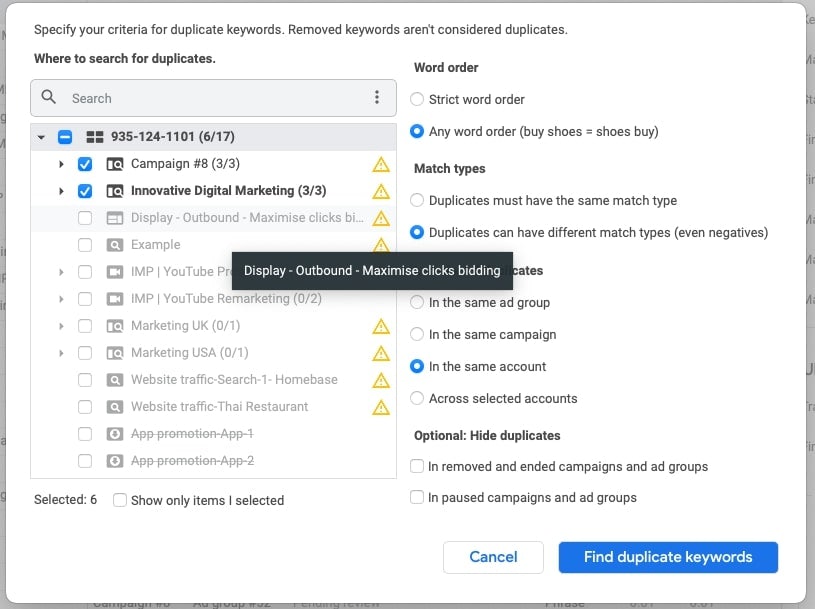Click the Find duplicate keywords button

667,557
